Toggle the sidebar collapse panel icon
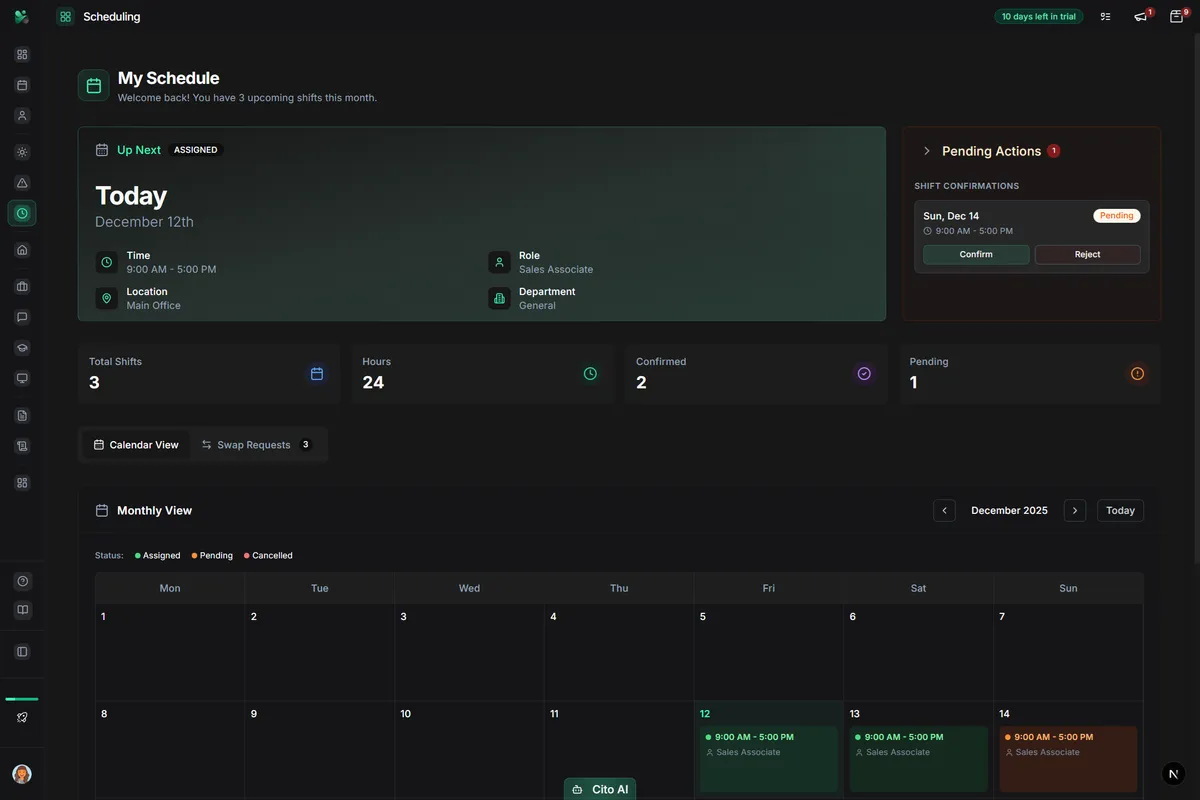The image size is (1200, 800). coord(22,652)
